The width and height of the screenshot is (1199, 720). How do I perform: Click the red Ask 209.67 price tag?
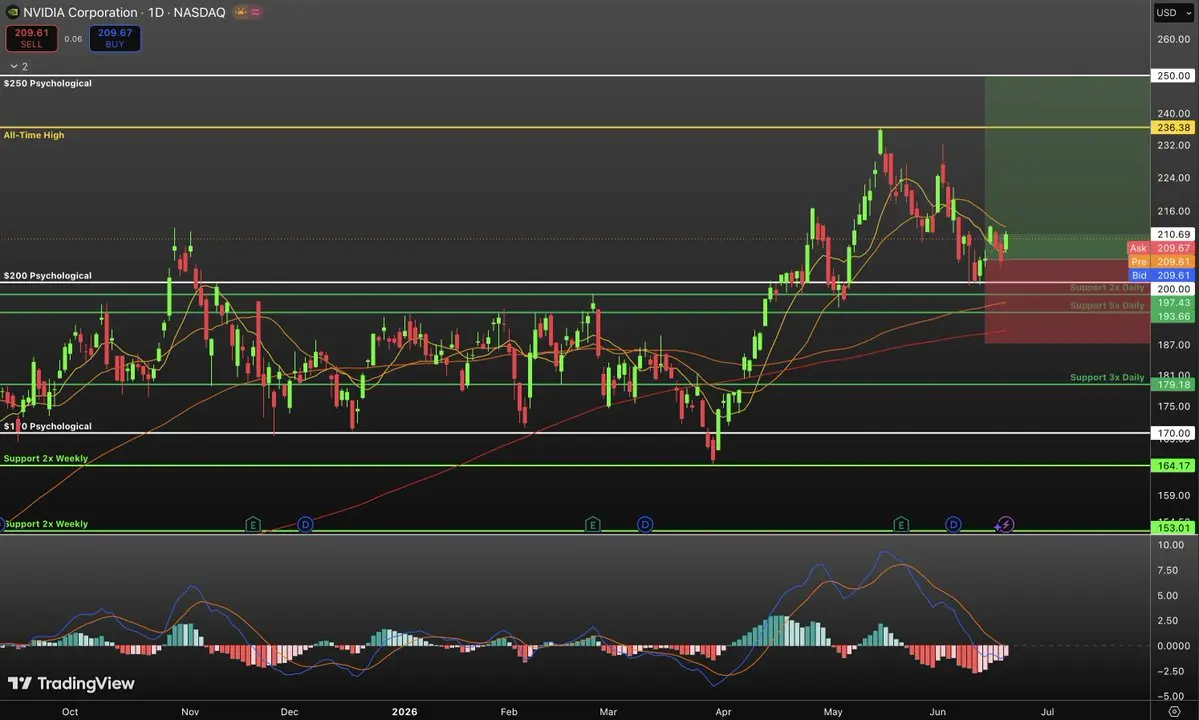click(x=1161, y=248)
